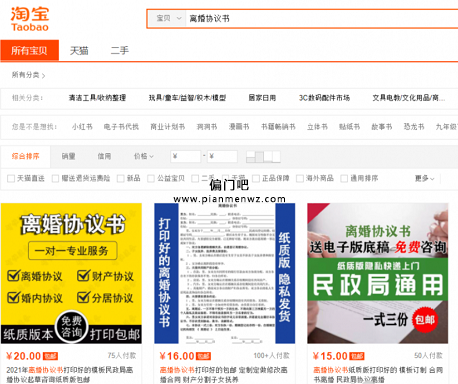458x384 pixels.
Task: Click the 75人付款 count
Action: [x=122, y=356]
